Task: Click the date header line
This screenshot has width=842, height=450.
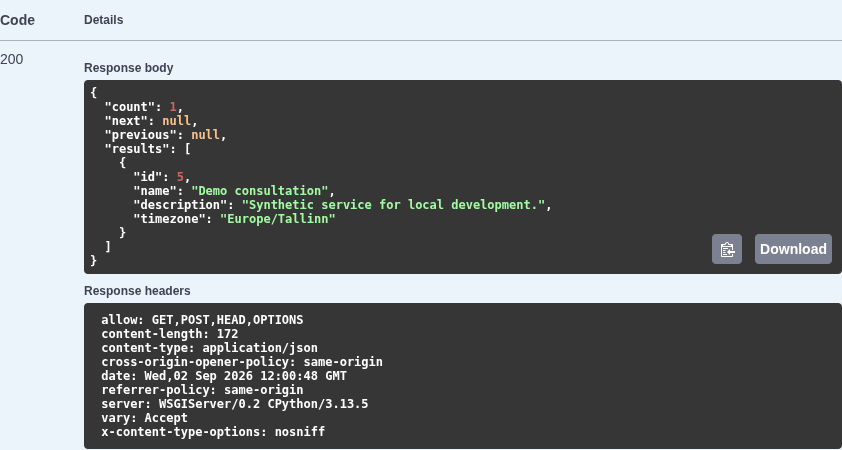Action: 224,376
